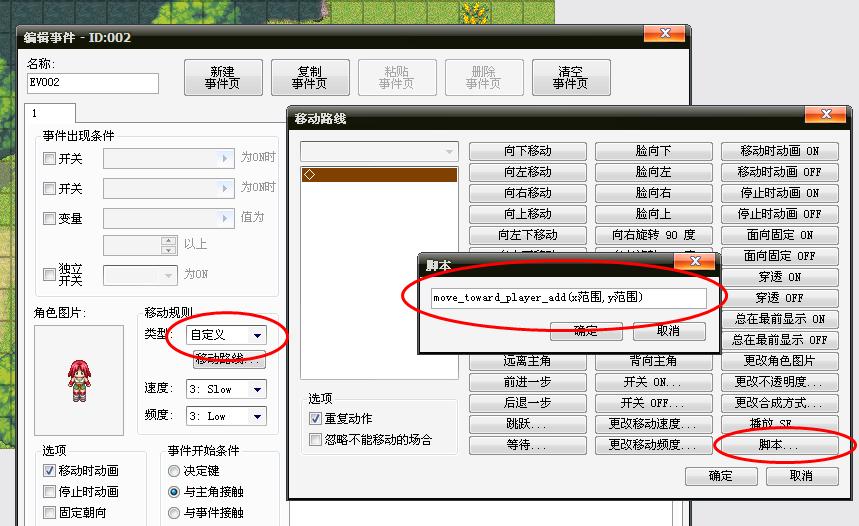Click the script text input field
The height and width of the screenshot is (526, 859).
click(569, 298)
